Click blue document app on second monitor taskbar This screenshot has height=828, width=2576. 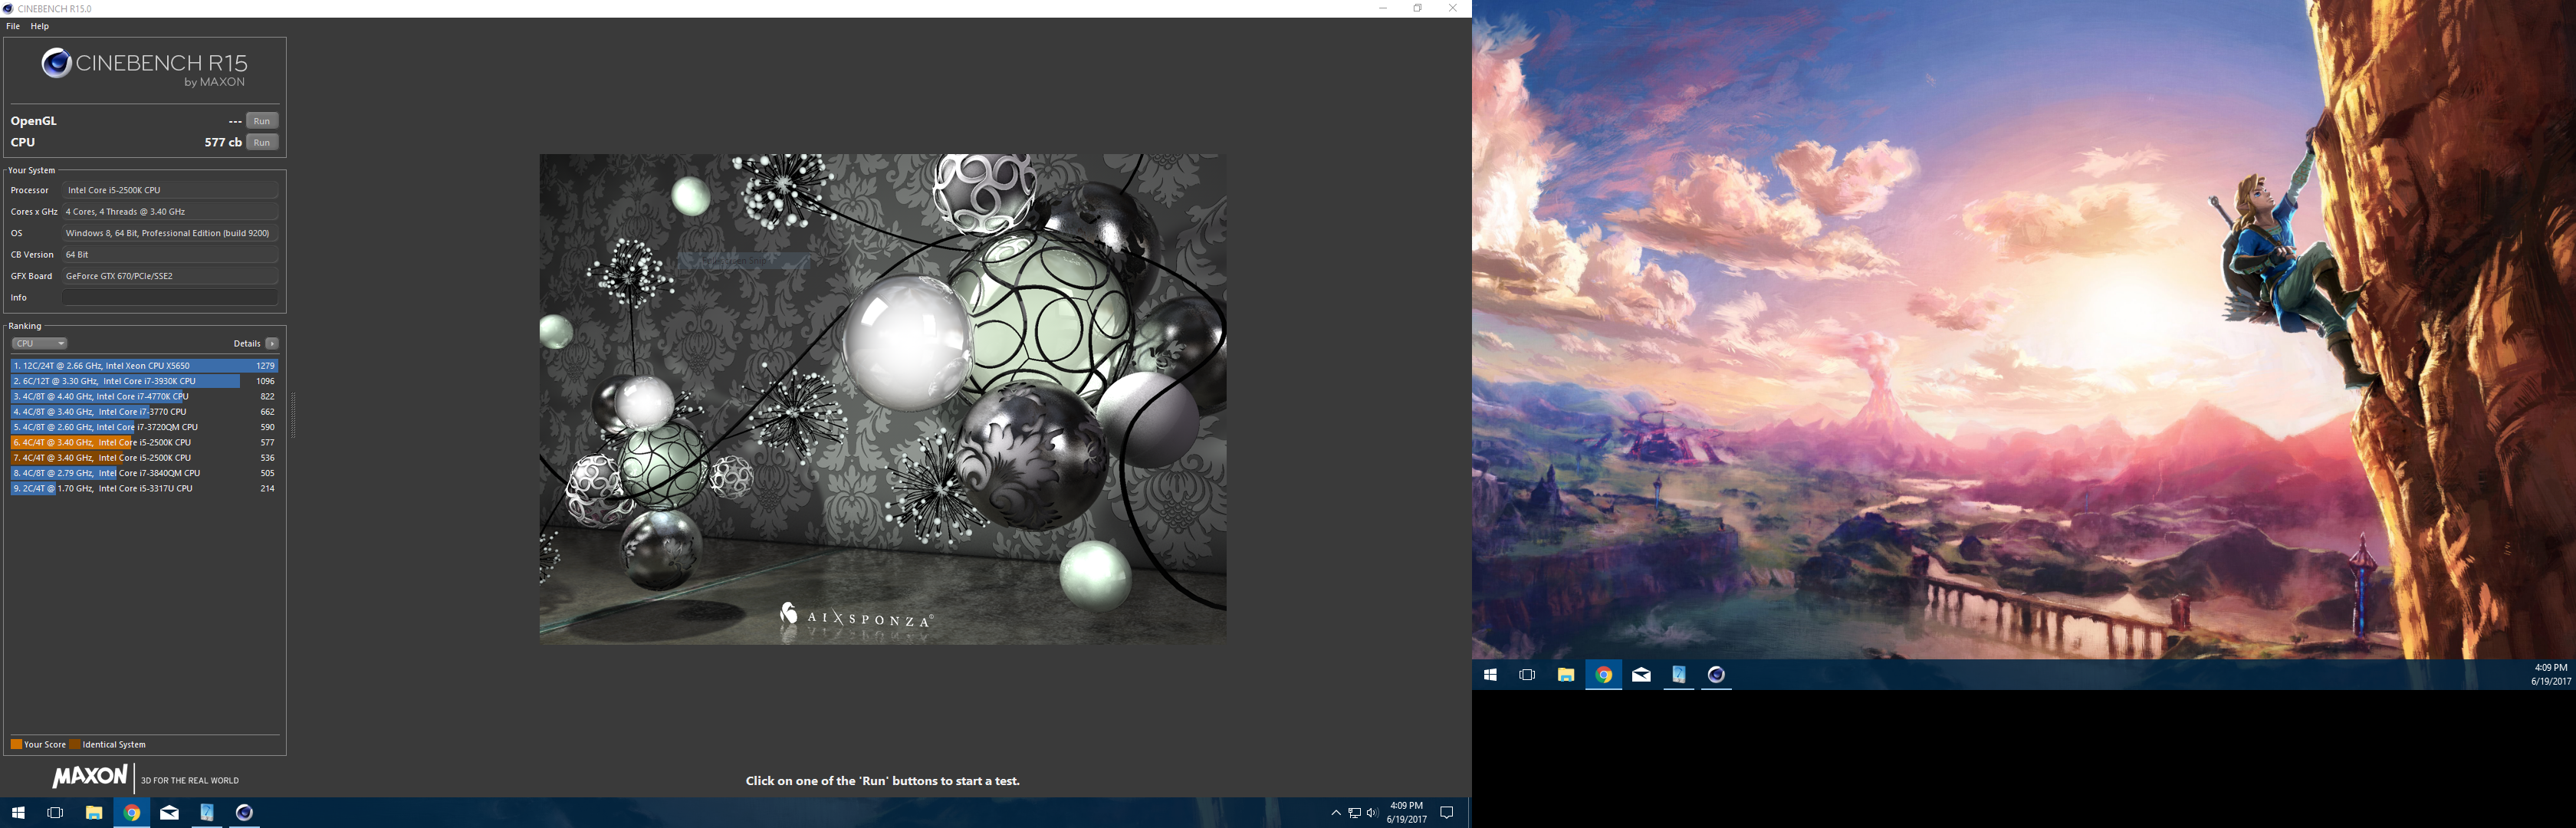pos(1679,675)
